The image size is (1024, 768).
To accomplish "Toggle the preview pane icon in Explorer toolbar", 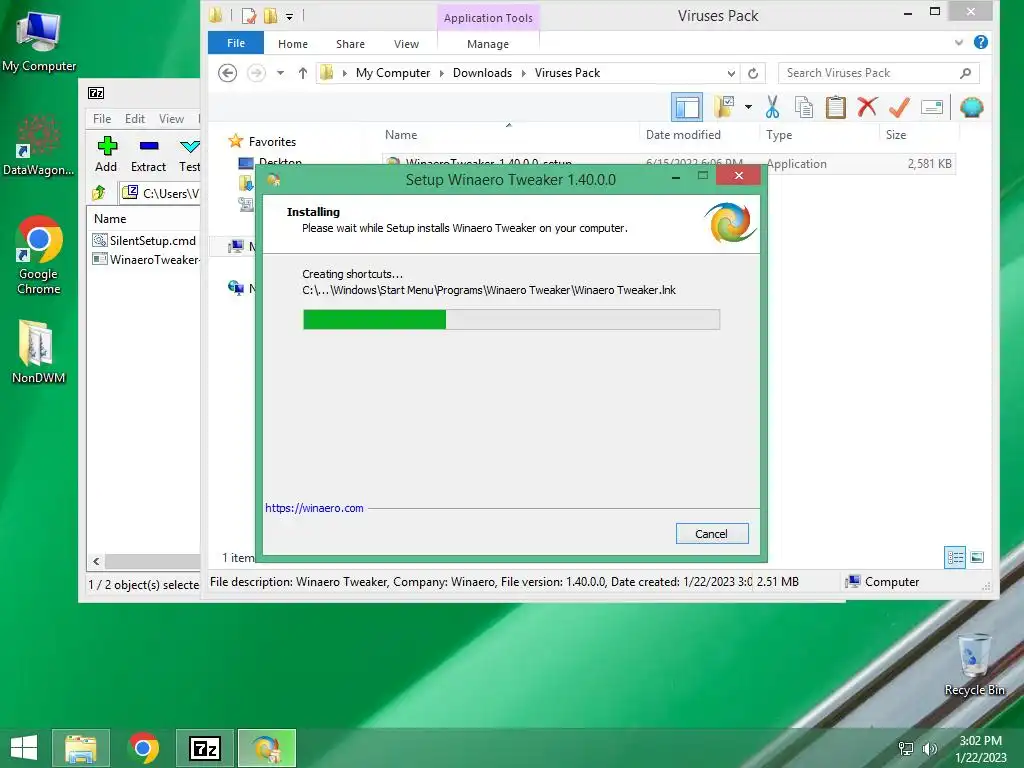I will pyautogui.click(x=687, y=107).
